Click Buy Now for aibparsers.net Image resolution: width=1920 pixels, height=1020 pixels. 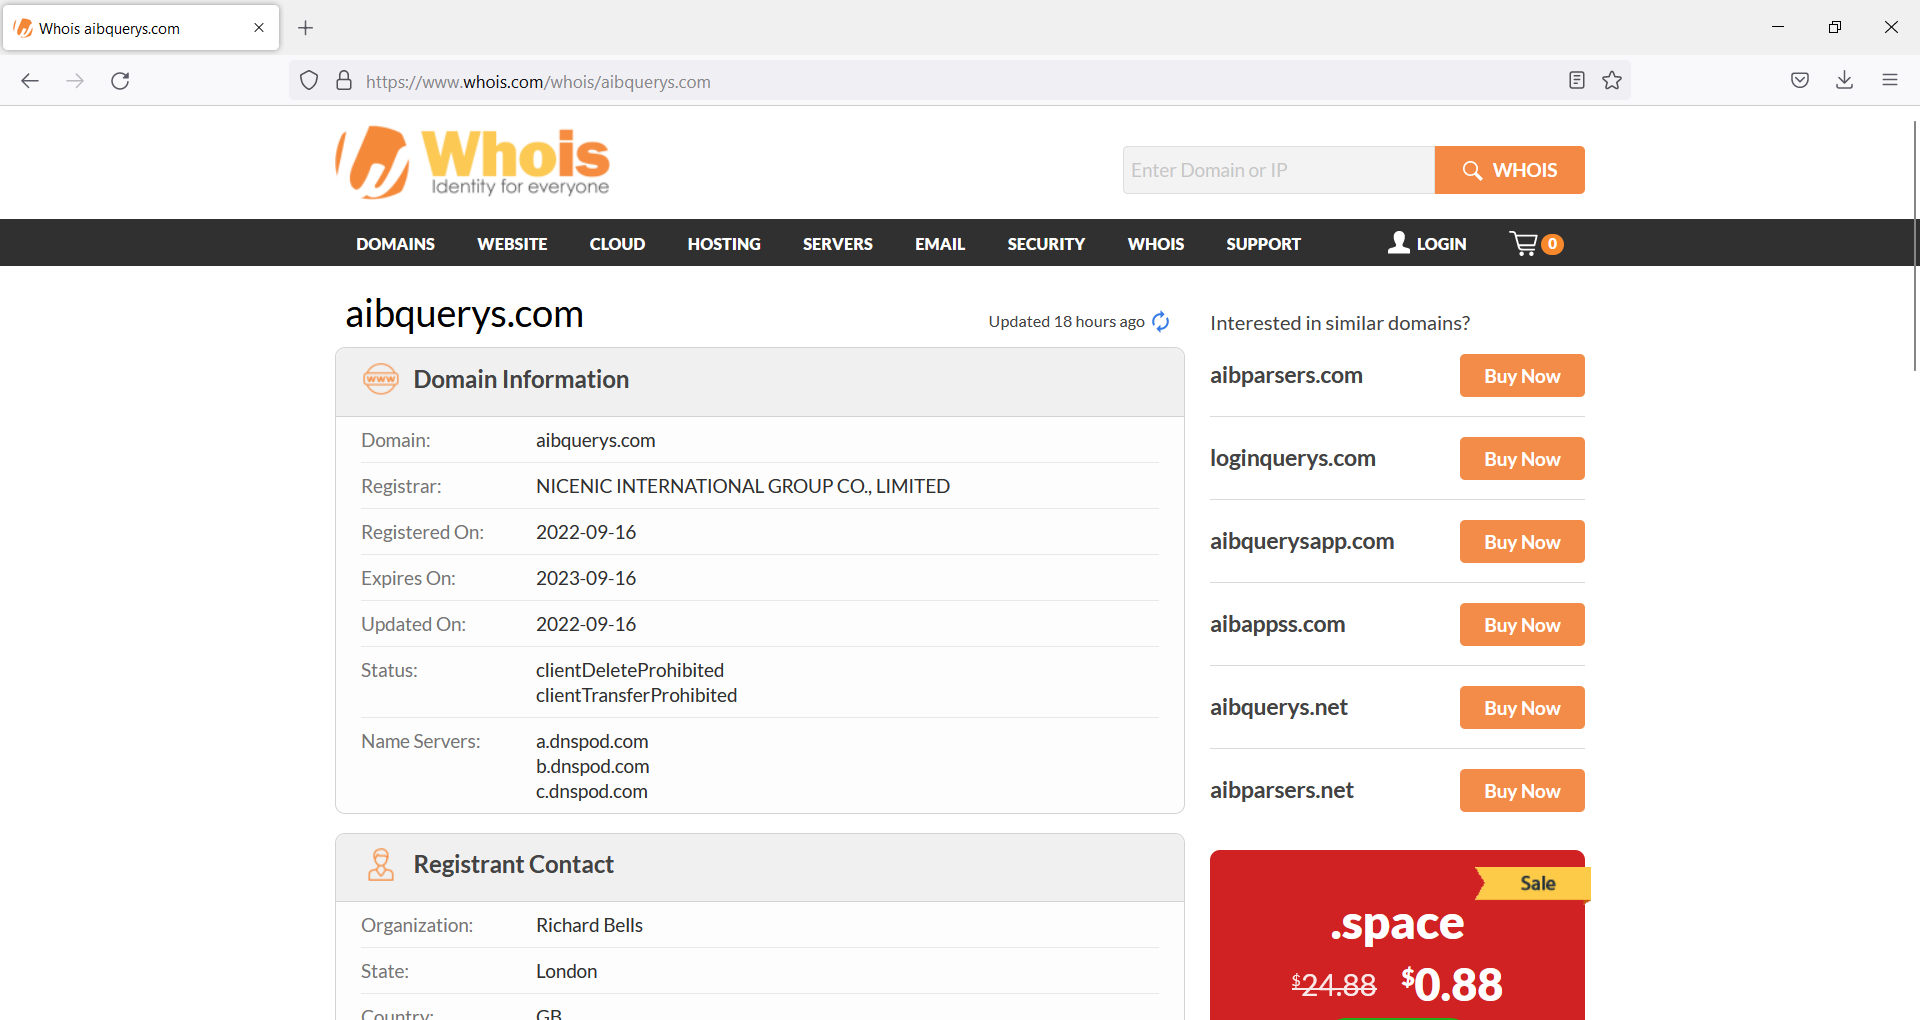tap(1522, 791)
